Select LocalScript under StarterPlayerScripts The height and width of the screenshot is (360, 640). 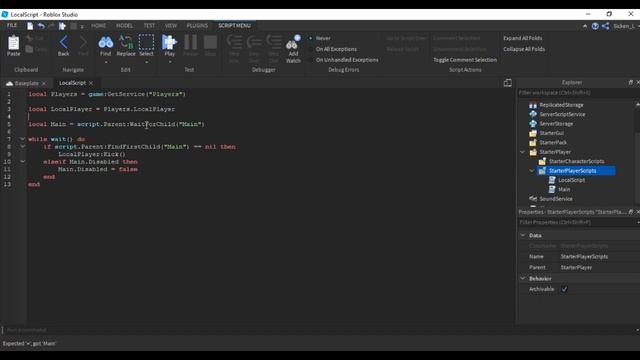coord(571,180)
